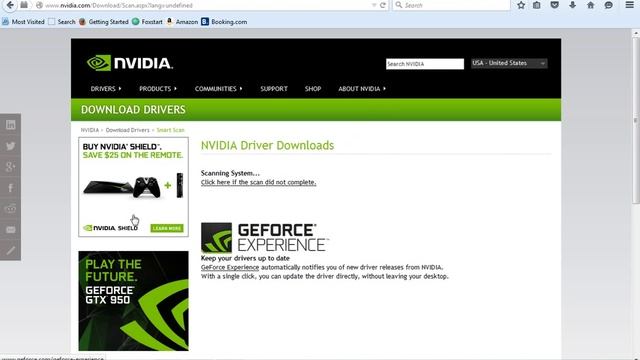Screen dimensions: 640x360
Task: Share the page by email sidebar icon
Action: click(11, 230)
